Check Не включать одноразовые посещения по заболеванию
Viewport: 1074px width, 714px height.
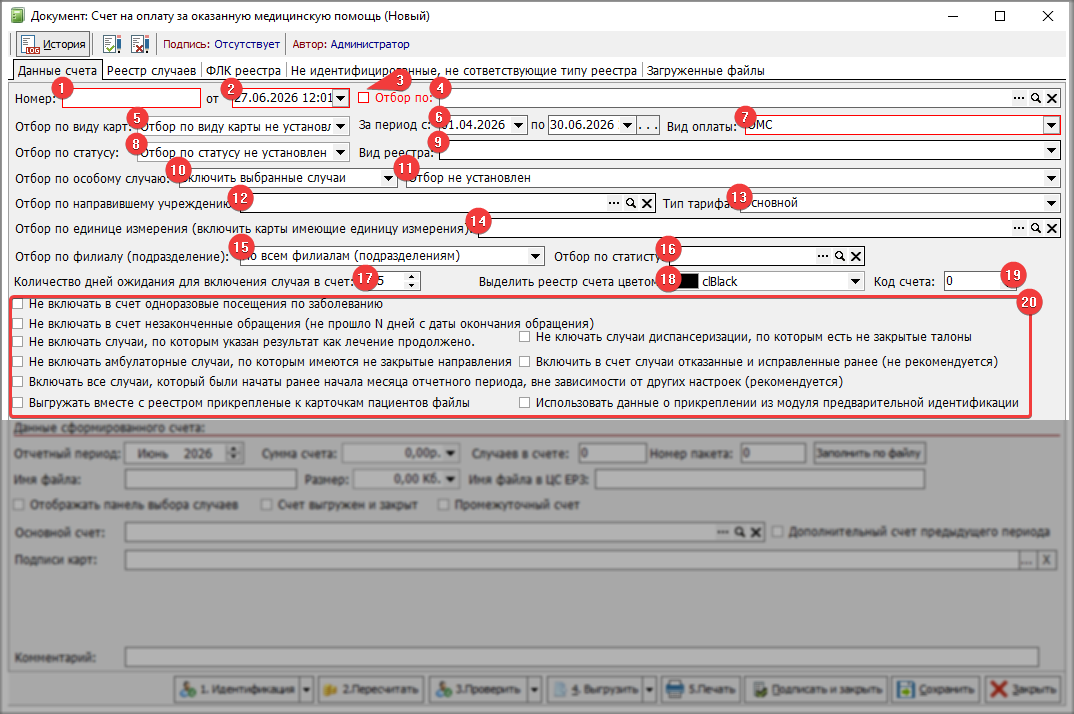pos(18,304)
